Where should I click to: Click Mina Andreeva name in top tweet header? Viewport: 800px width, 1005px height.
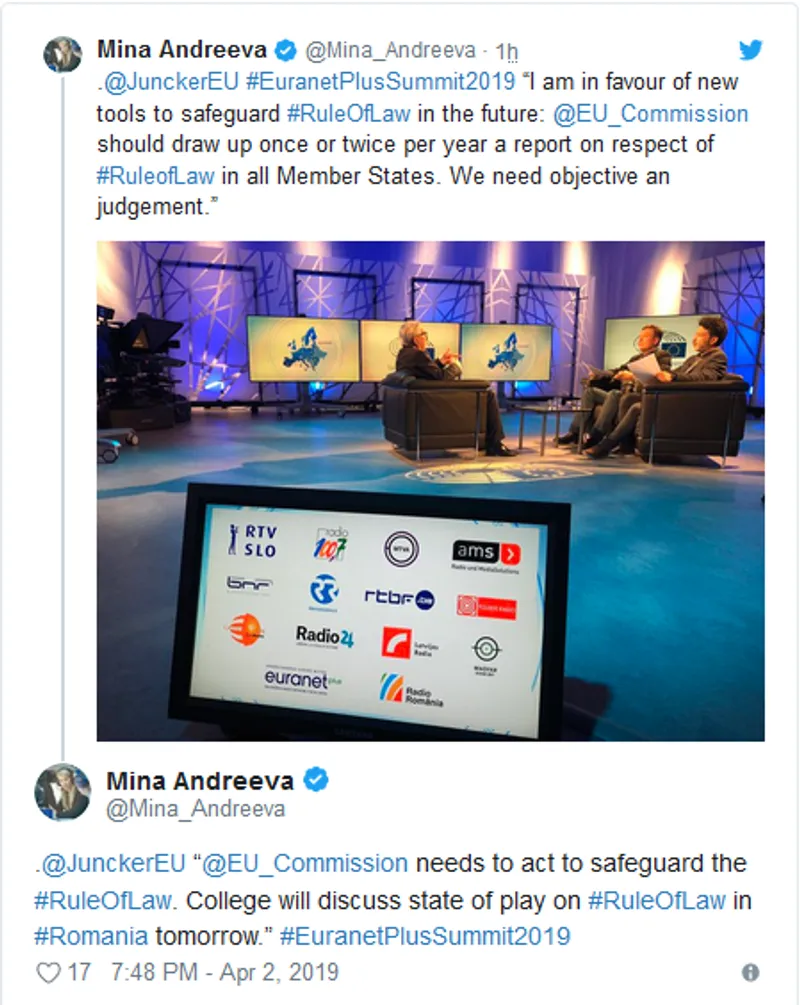(x=181, y=50)
